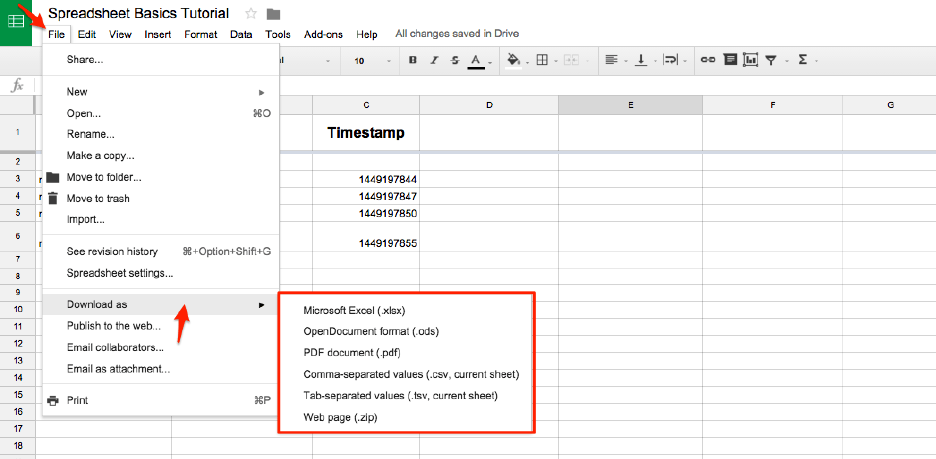The image size is (936, 459).
Task: Expand the functions dropdown arrow
Action: coord(815,61)
